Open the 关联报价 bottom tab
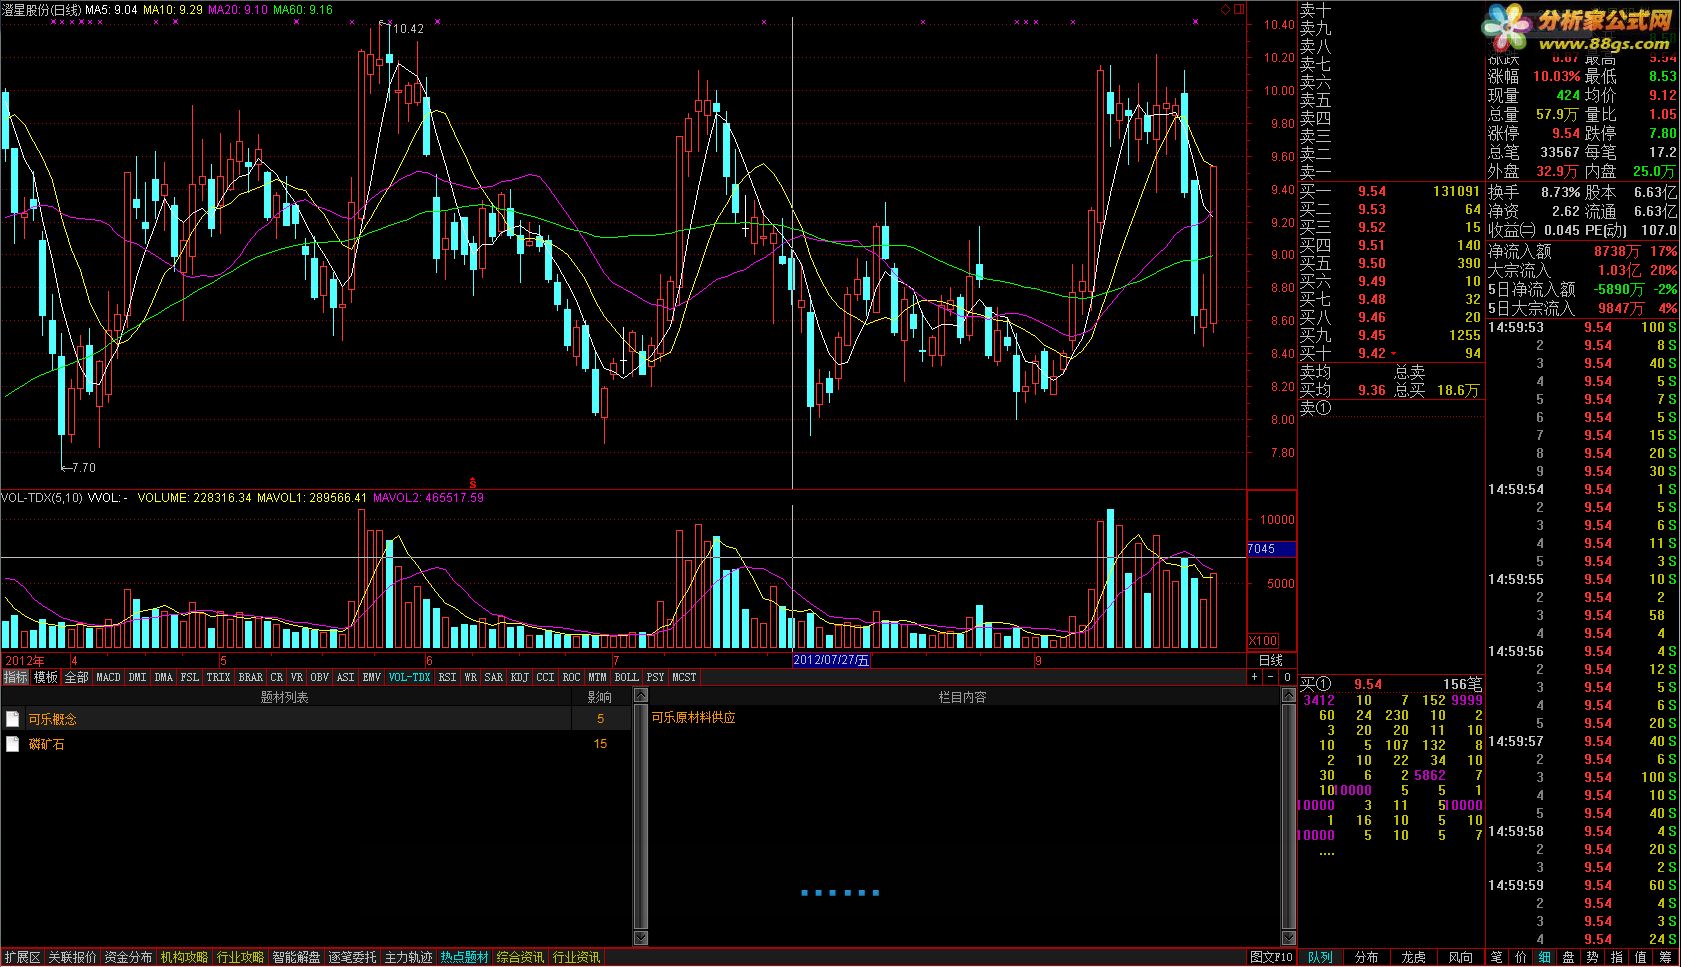 coord(72,958)
